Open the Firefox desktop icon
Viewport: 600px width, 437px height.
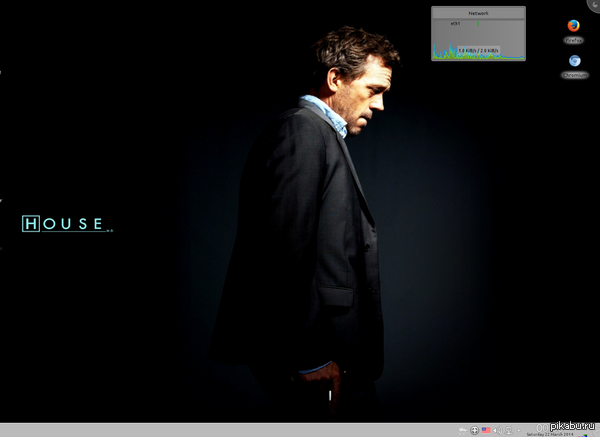[x=573, y=26]
